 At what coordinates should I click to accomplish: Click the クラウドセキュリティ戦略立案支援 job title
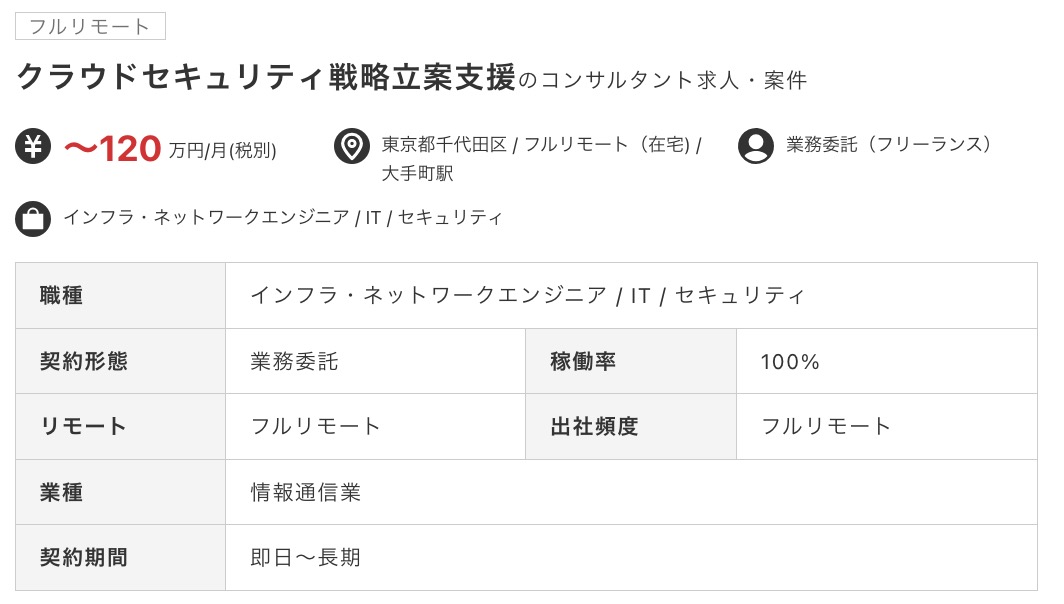click(267, 78)
